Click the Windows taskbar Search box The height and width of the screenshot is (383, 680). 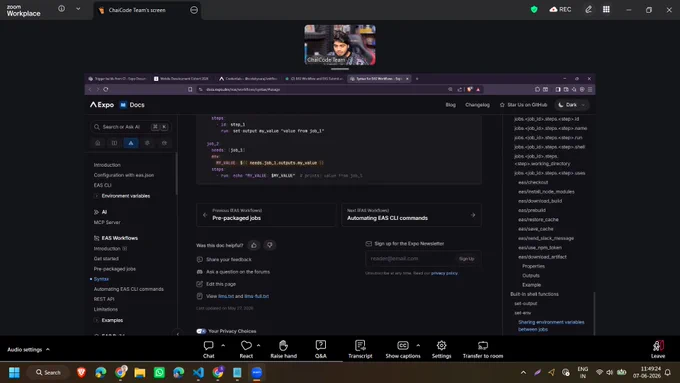coord(48,373)
